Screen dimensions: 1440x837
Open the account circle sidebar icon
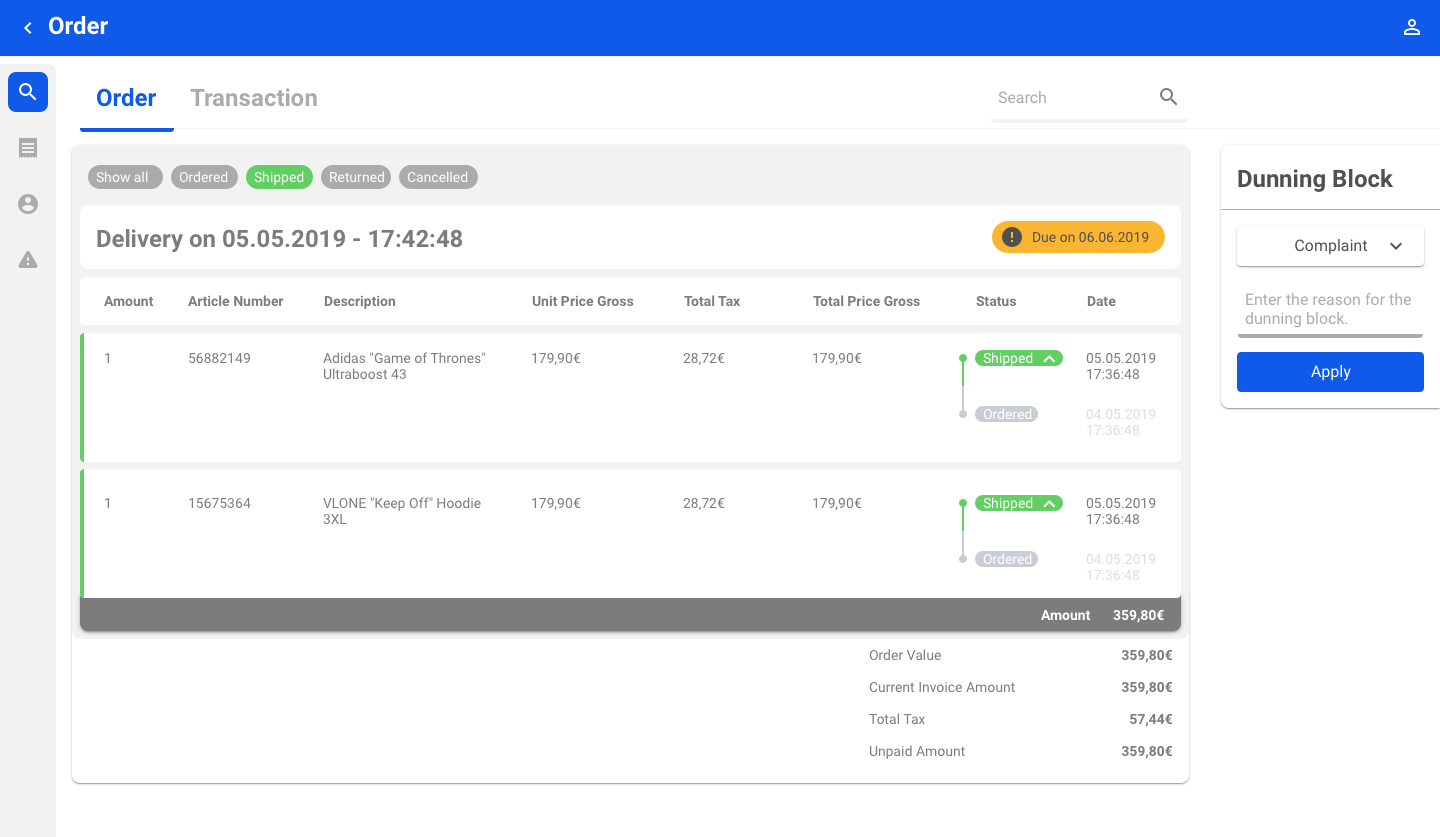tap(28, 204)
